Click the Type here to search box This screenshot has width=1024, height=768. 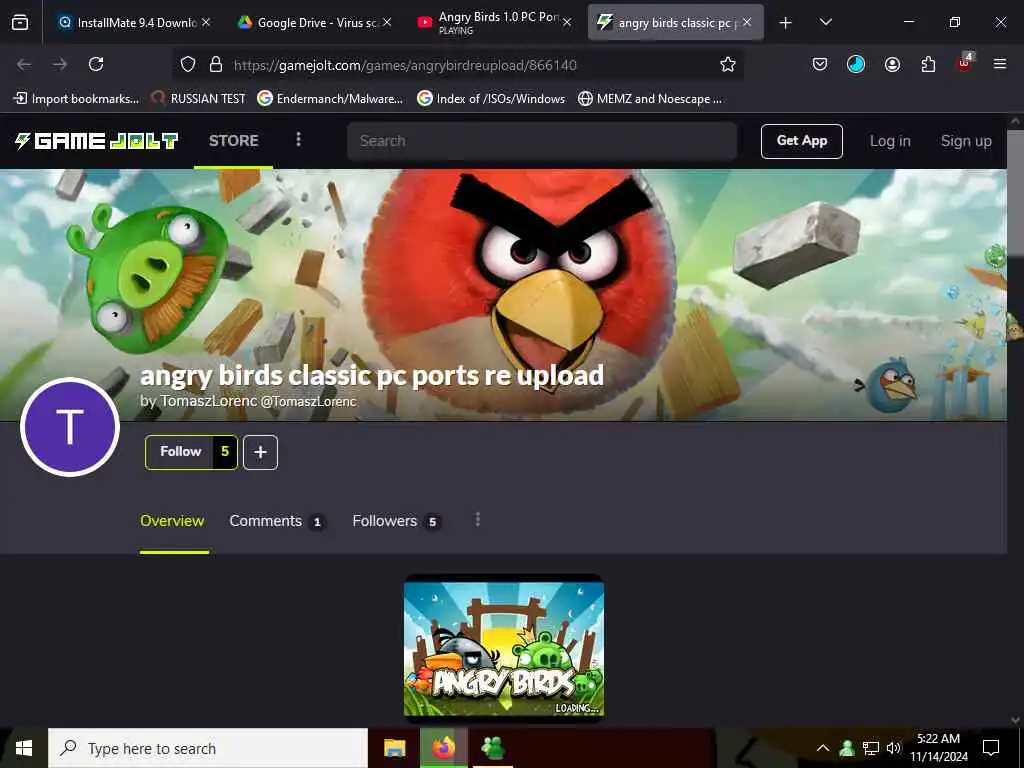click(208, 748)
